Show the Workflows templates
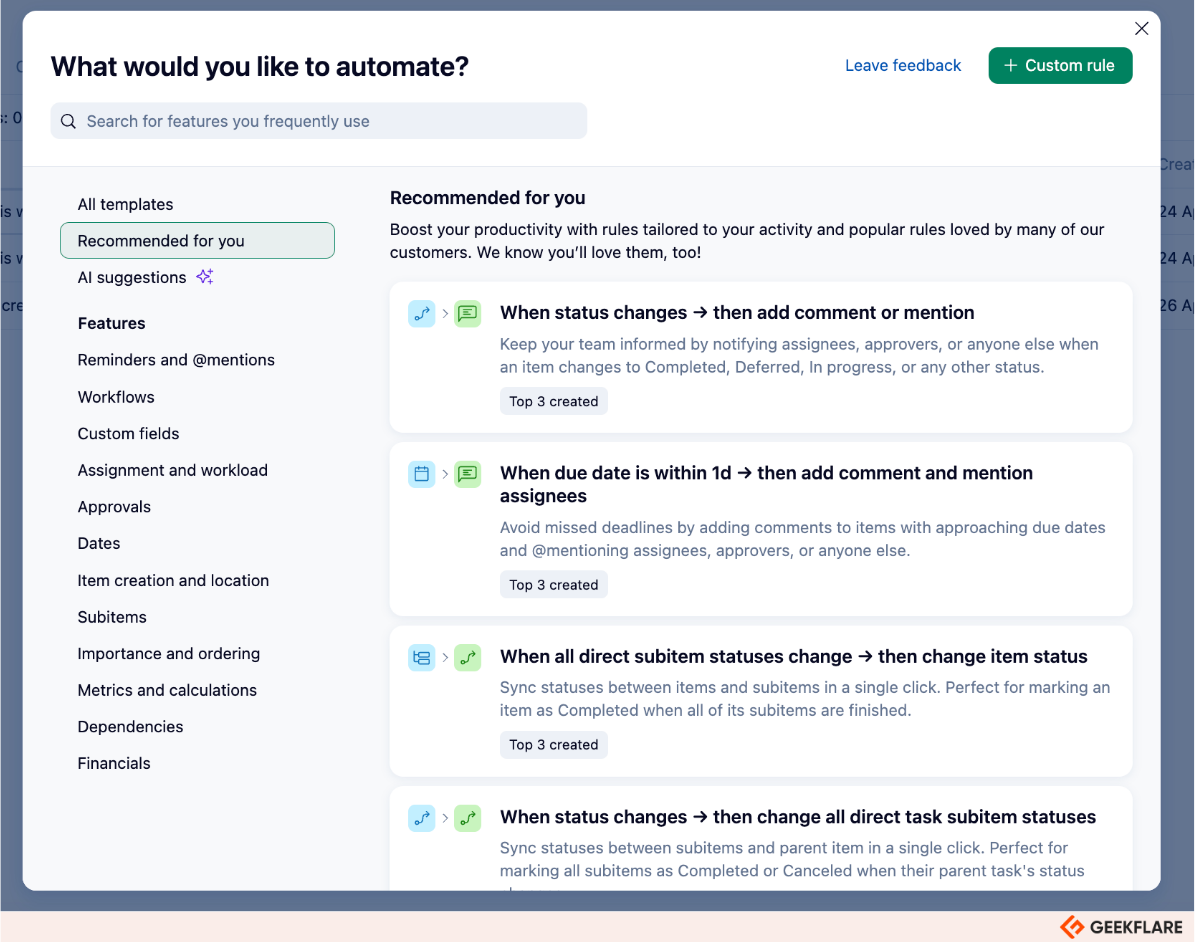Screen dimensions: 1195x943 pyautogui.click(x=116, y=397)
